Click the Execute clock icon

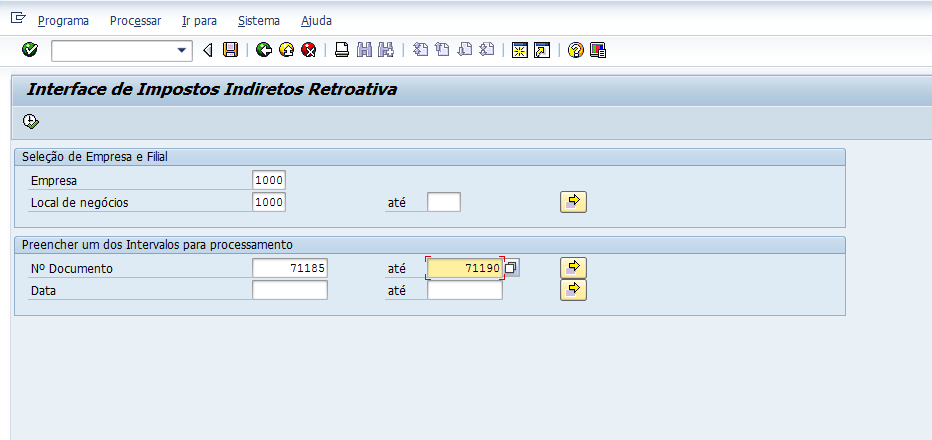[30, 122]
